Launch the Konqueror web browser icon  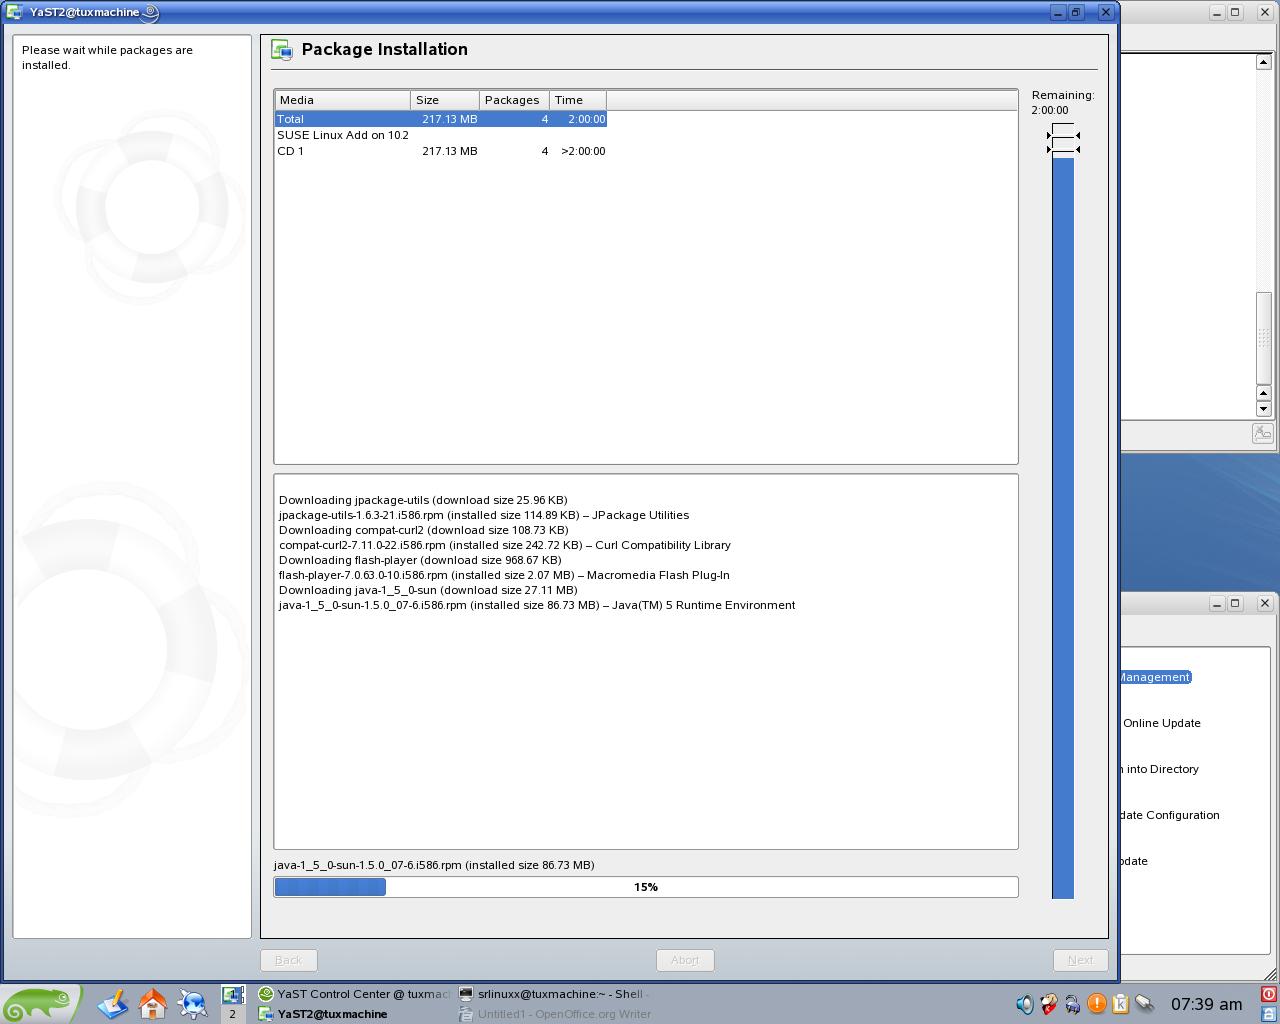(x=193, y=1003)
